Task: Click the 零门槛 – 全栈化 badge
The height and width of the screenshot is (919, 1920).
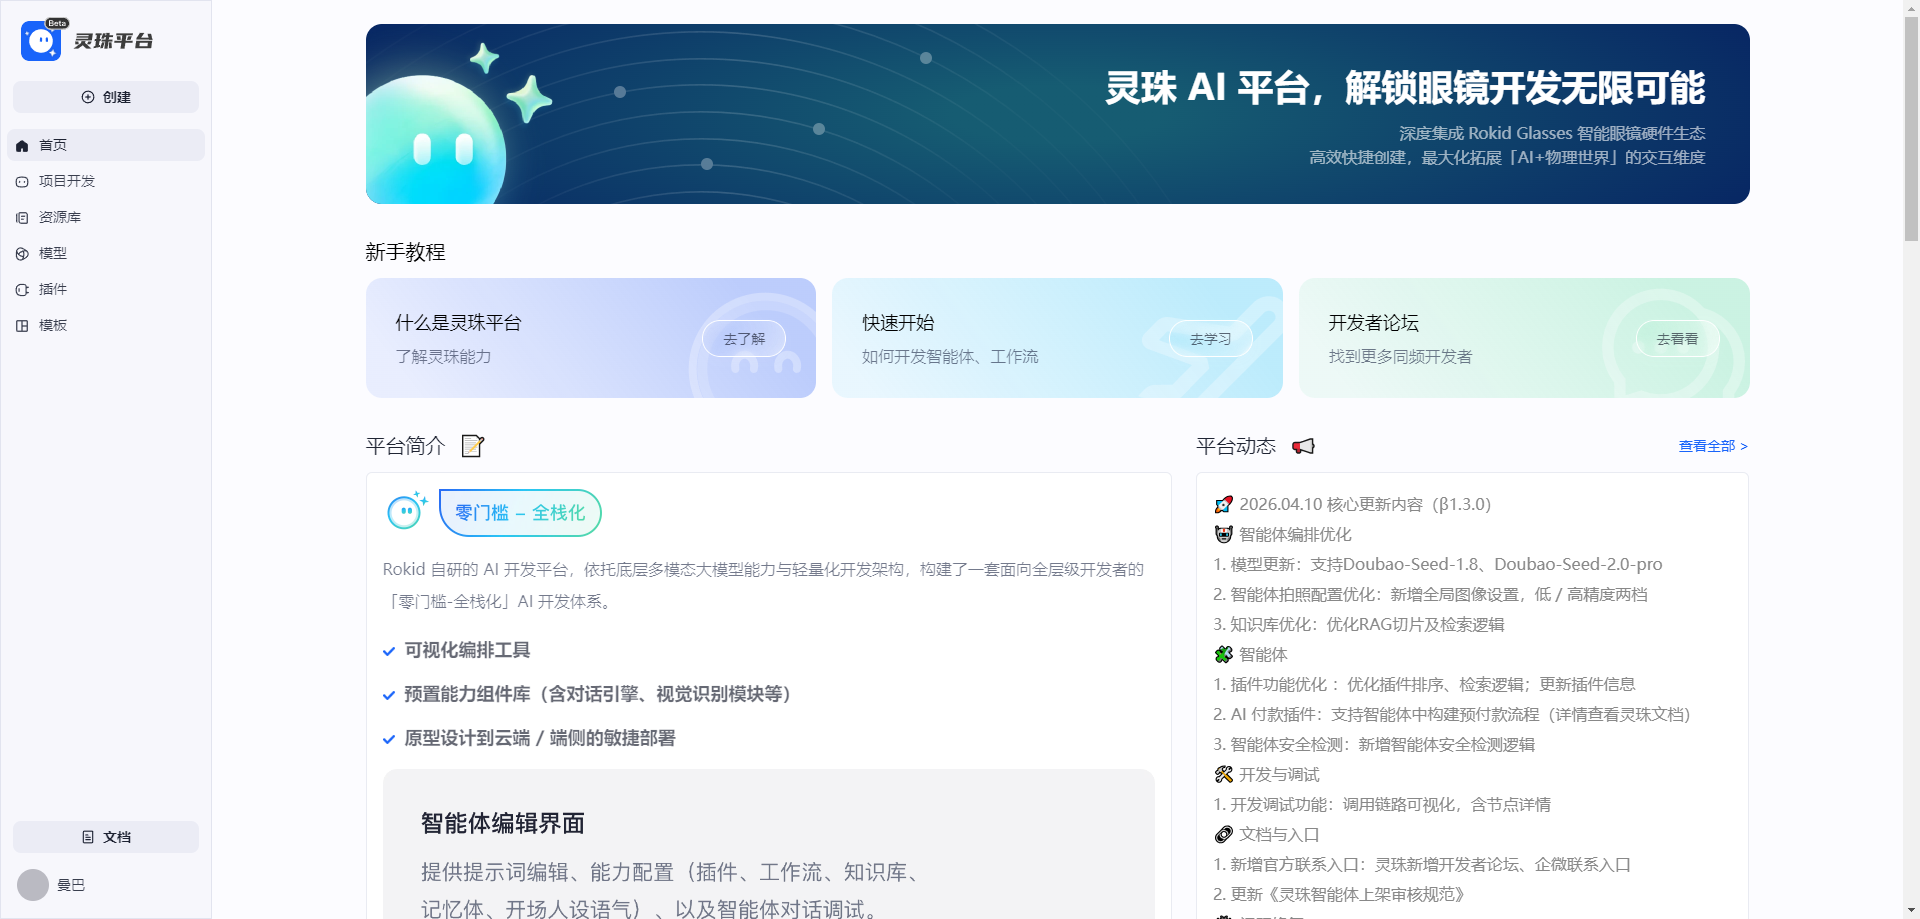Action: point(520,513)
